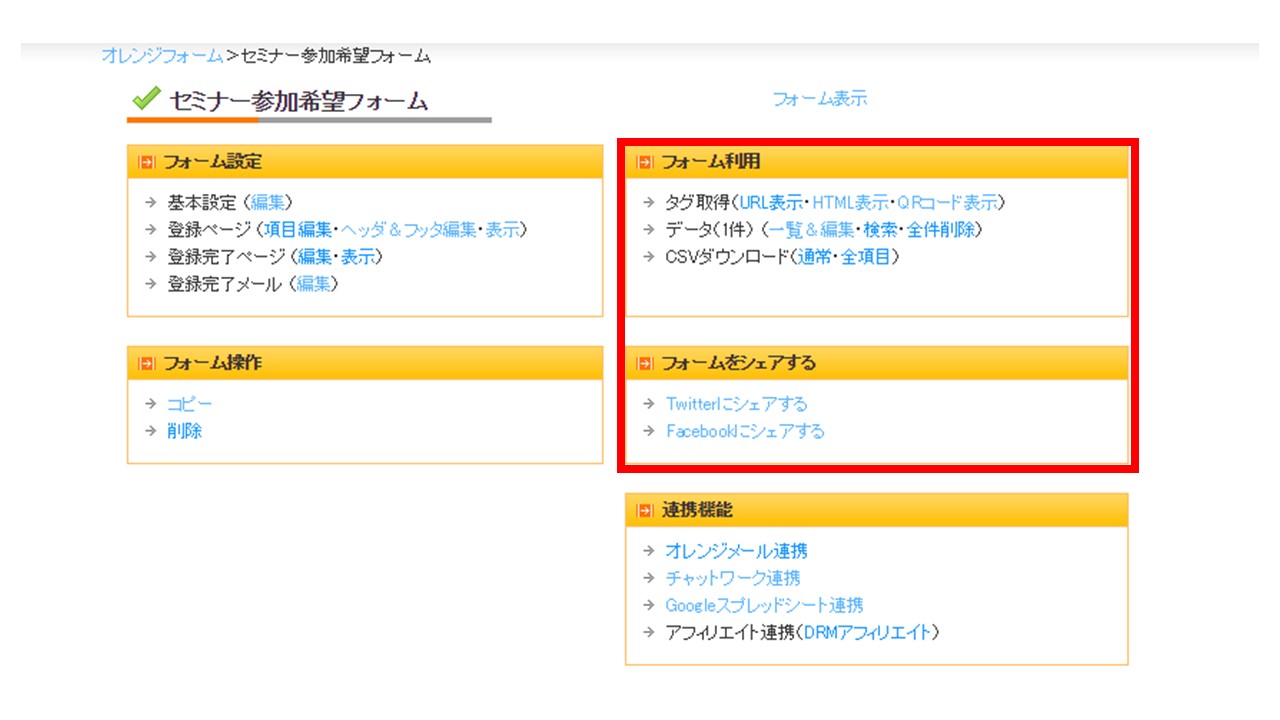
Task: Show the tag URL with URL表示
Action: (770, 203)
